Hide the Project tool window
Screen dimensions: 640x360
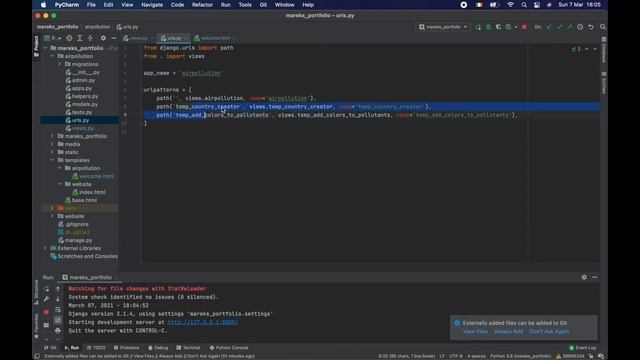click(x=114, y=38)
